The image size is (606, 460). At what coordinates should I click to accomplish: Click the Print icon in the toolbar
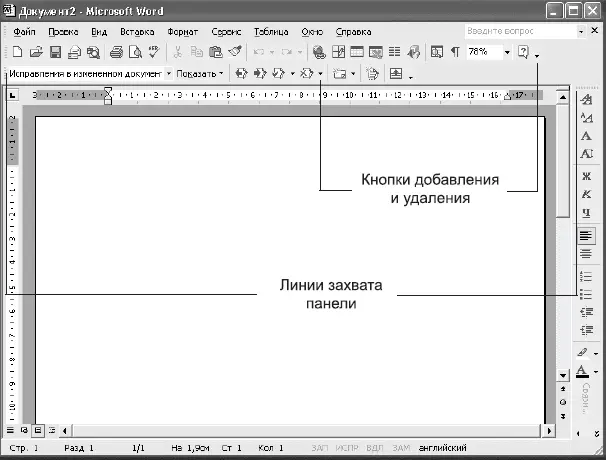pos(116,52)
